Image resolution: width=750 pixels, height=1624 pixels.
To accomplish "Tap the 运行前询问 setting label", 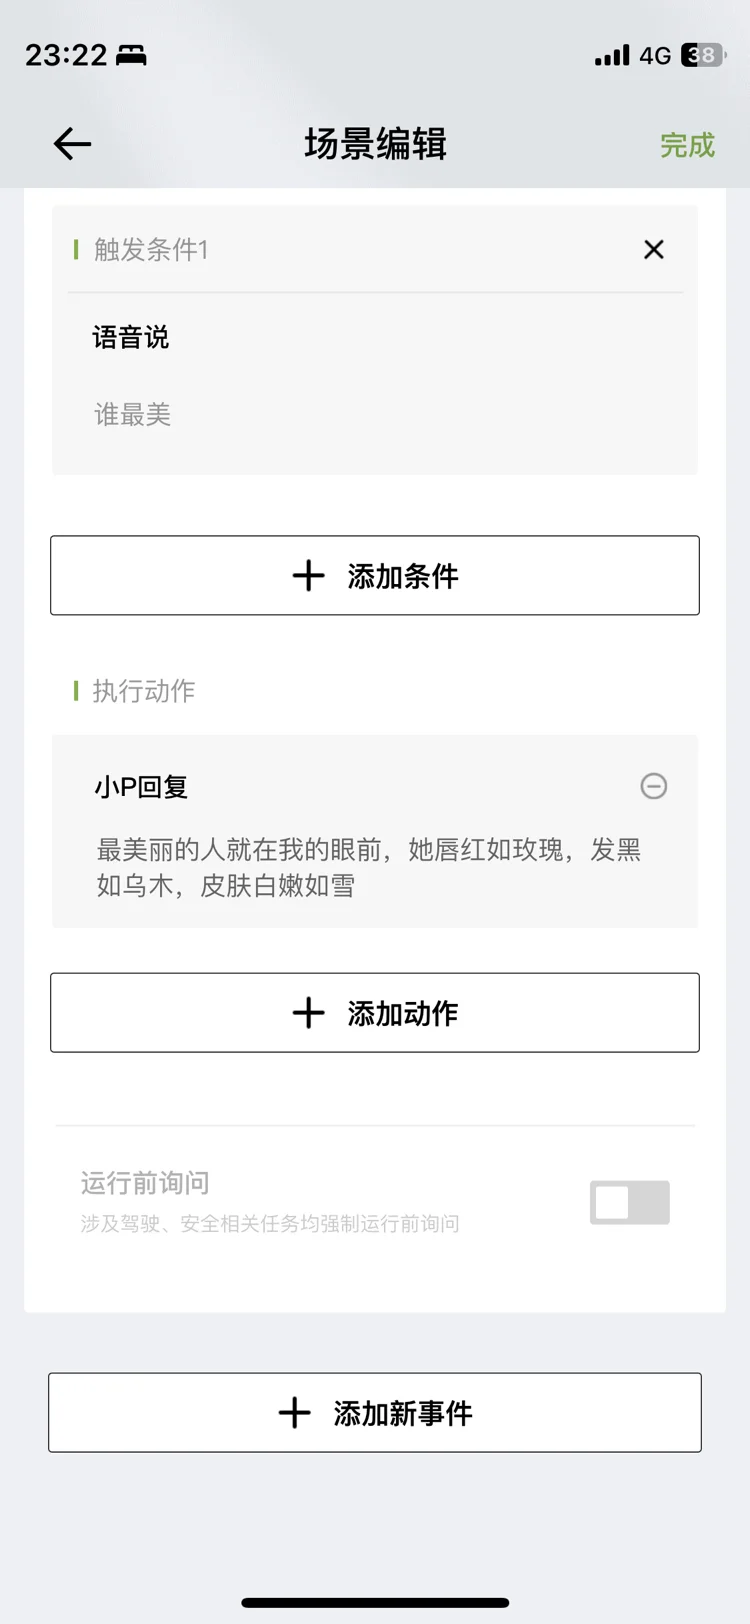I will (x=145, y=1183).
